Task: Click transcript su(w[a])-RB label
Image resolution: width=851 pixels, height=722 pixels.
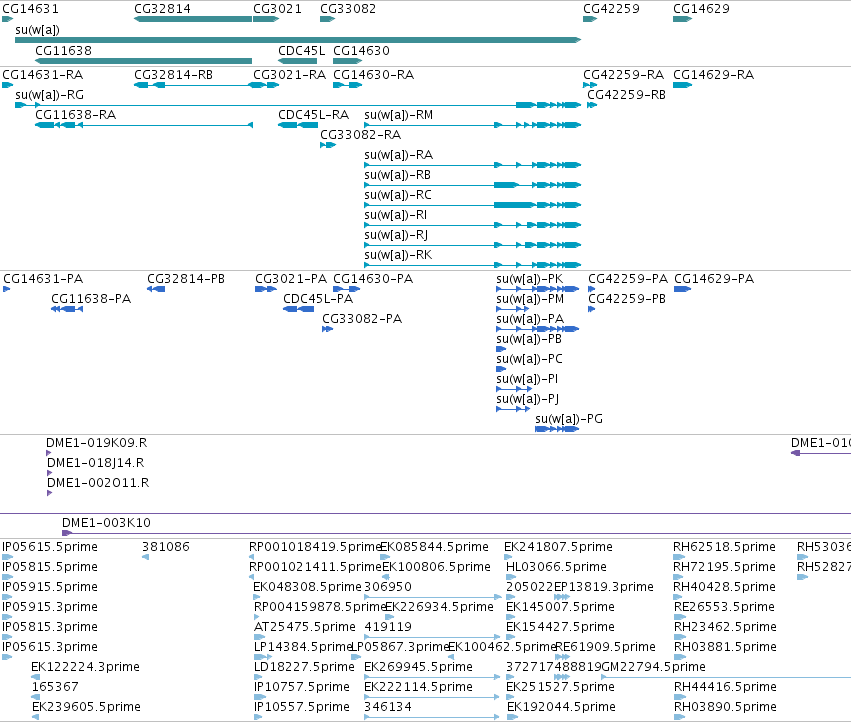Action: click(398, 175)
